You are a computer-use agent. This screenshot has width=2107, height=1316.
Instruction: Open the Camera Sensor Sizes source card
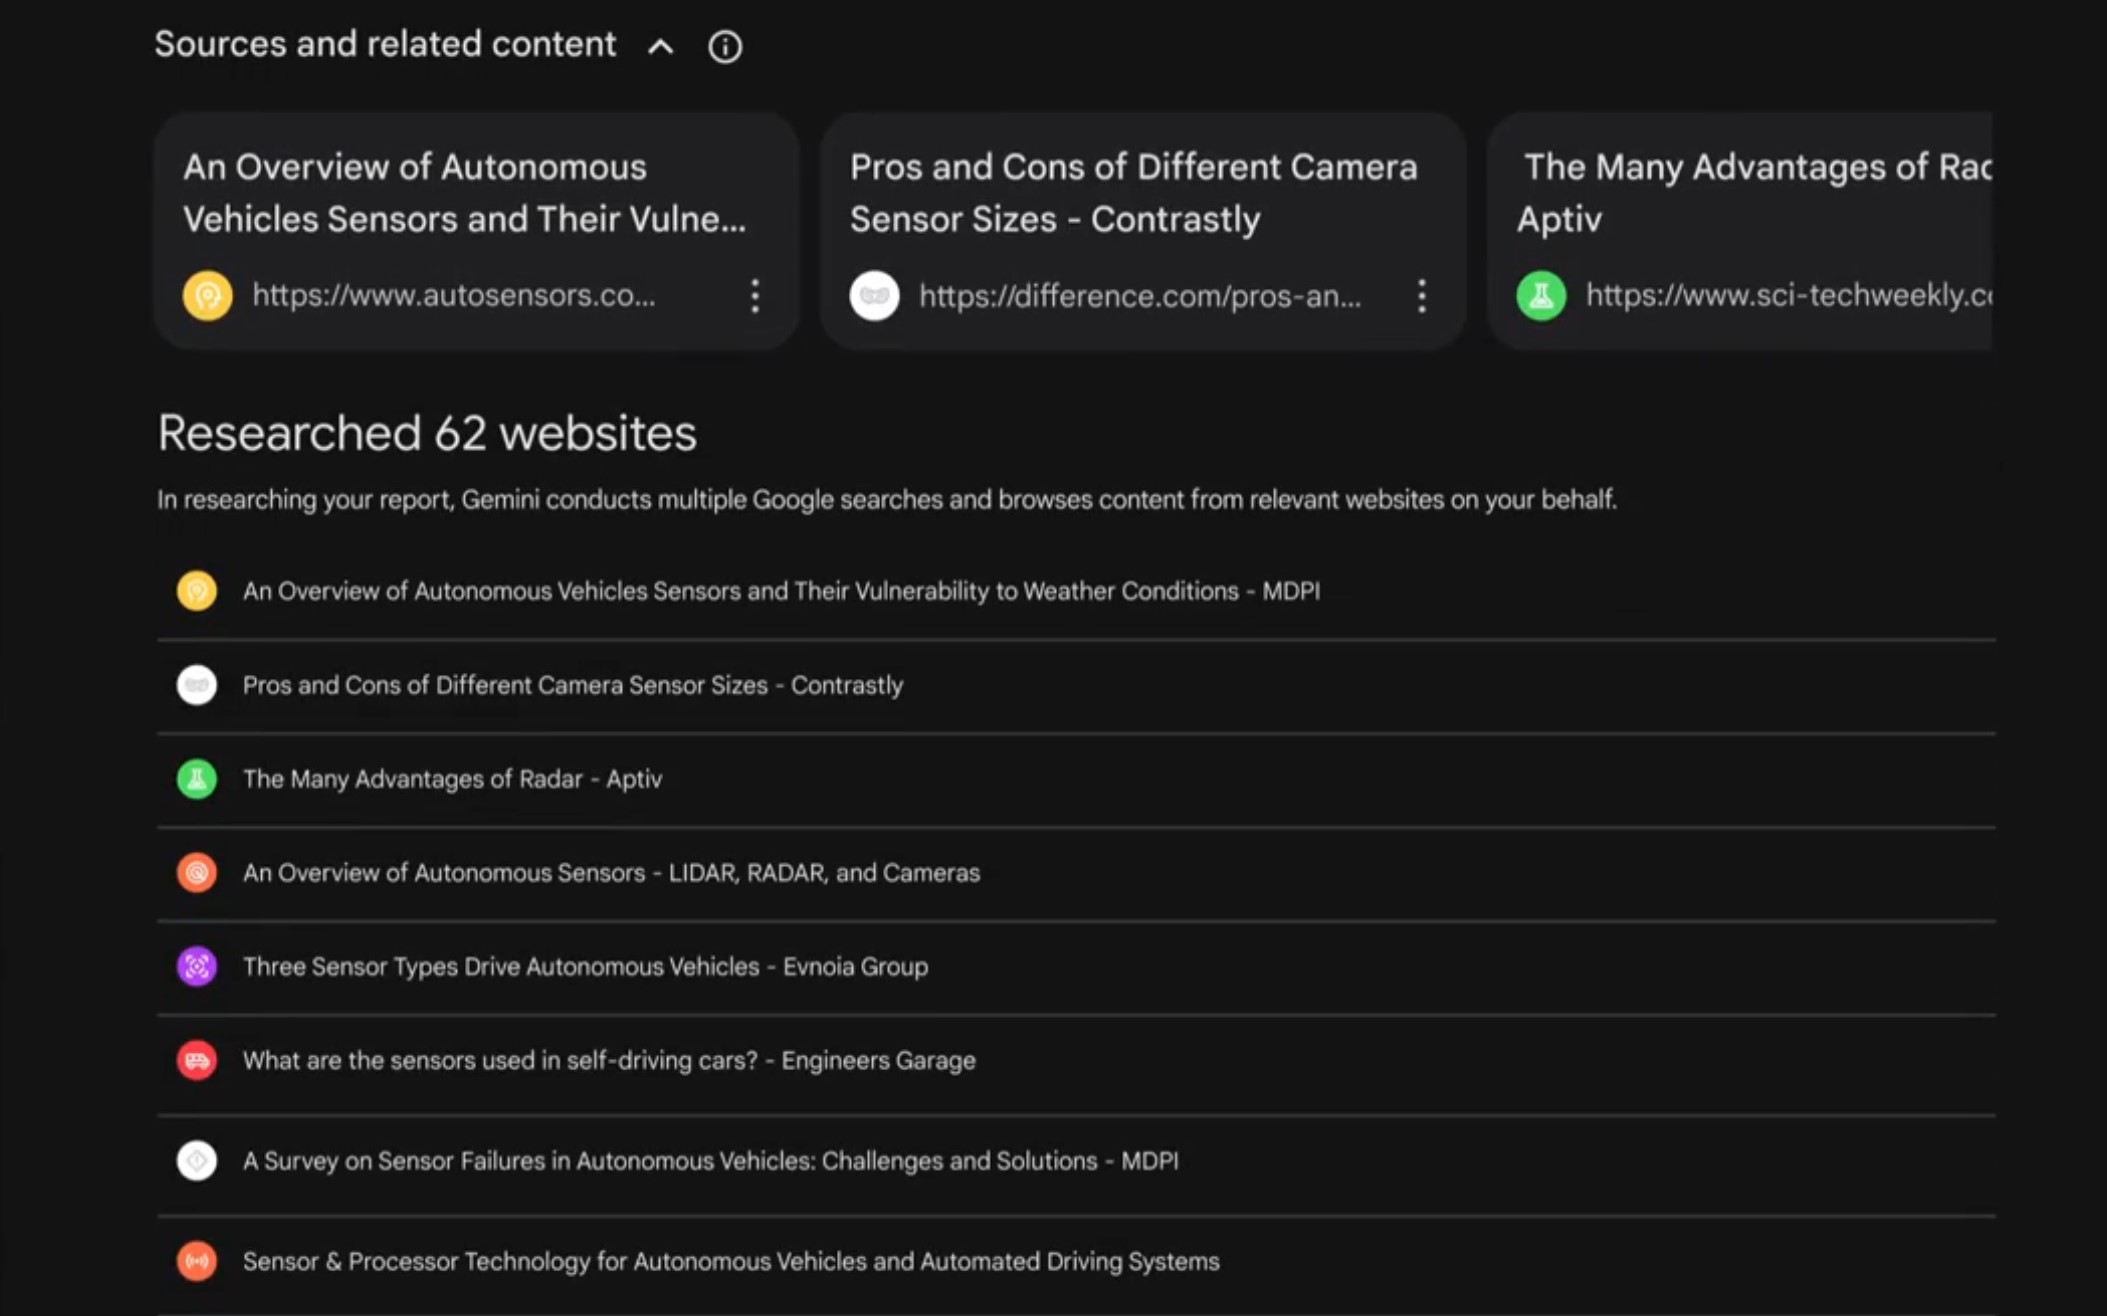tap(1143, 230)
